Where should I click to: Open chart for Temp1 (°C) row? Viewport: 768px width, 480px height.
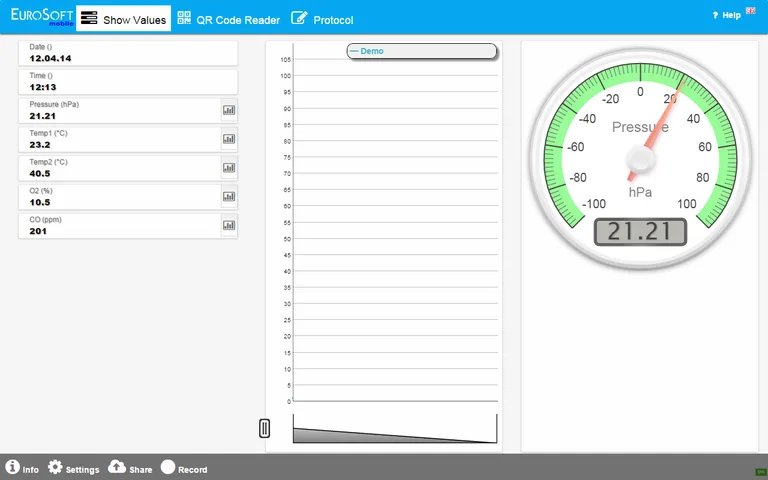pos(229,139)
